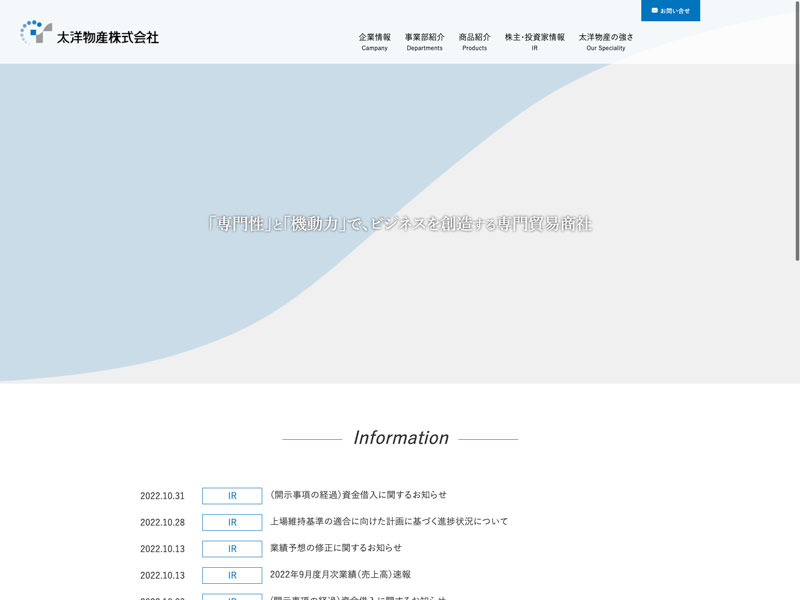Open the 企業情報 Company menu
Image resolution: width=800 pixels, height=600 pixels.
point(375,41)
